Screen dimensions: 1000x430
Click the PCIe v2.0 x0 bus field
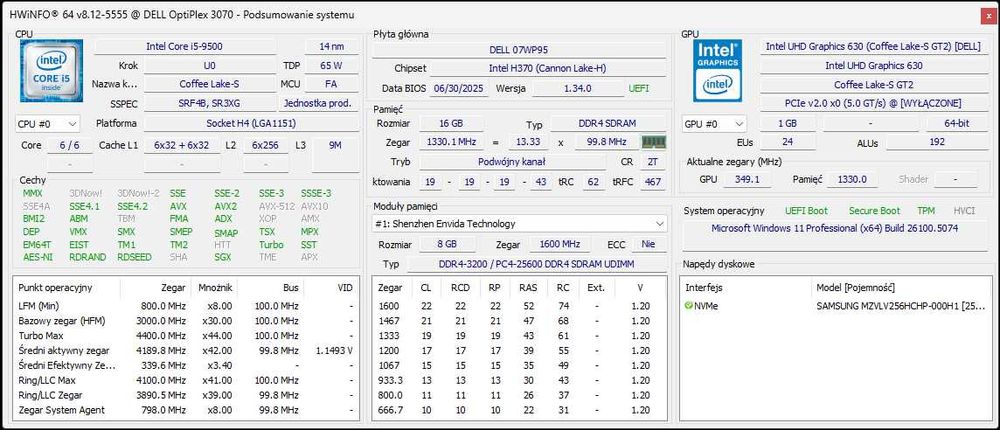(872, 103)
